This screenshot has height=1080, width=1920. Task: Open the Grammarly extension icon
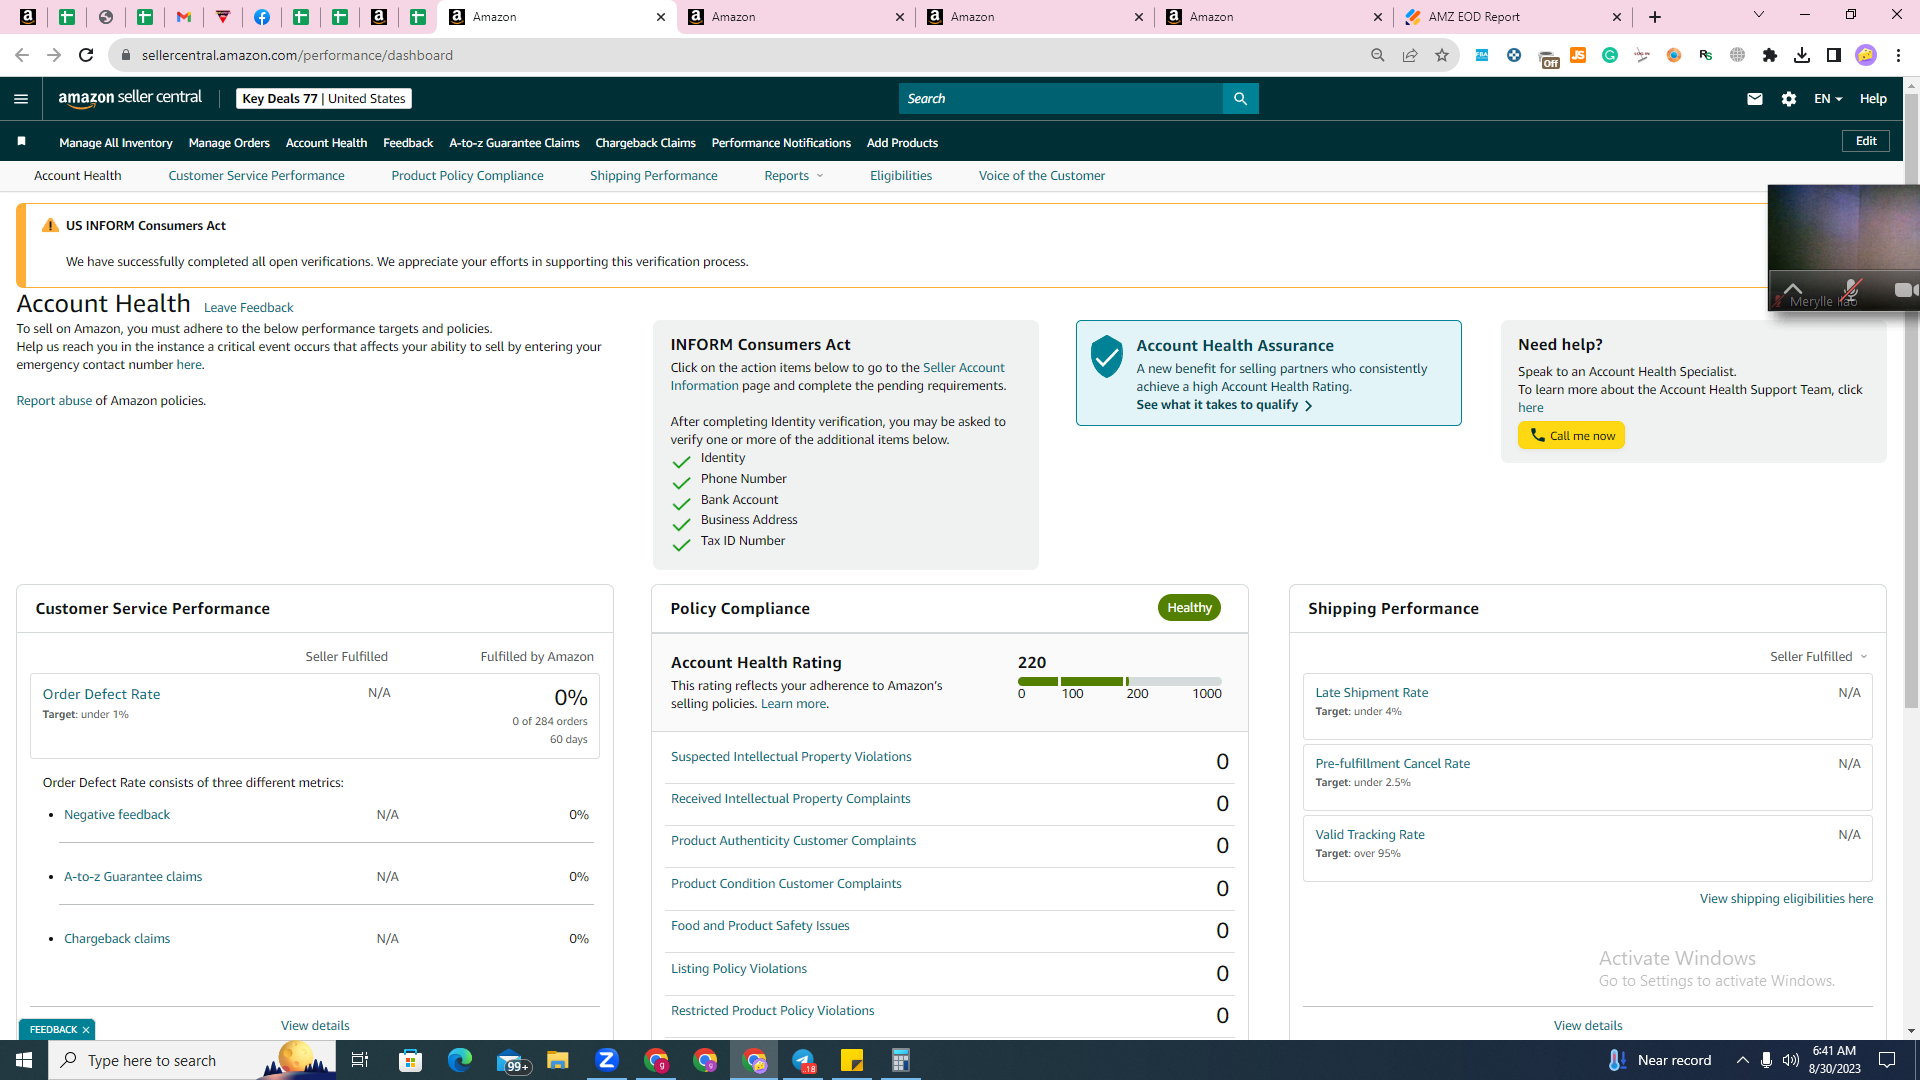coord(1610,55)
